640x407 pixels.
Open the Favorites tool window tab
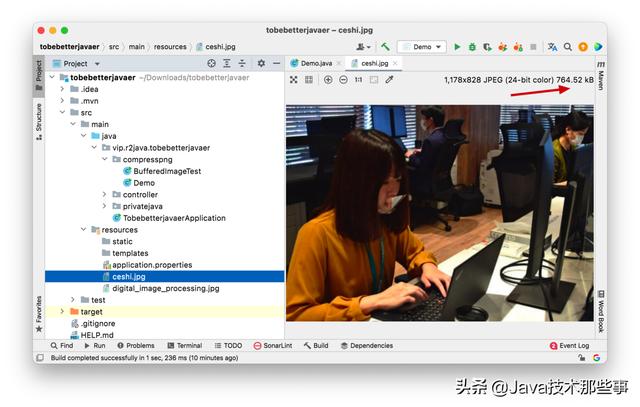(39, 314)
